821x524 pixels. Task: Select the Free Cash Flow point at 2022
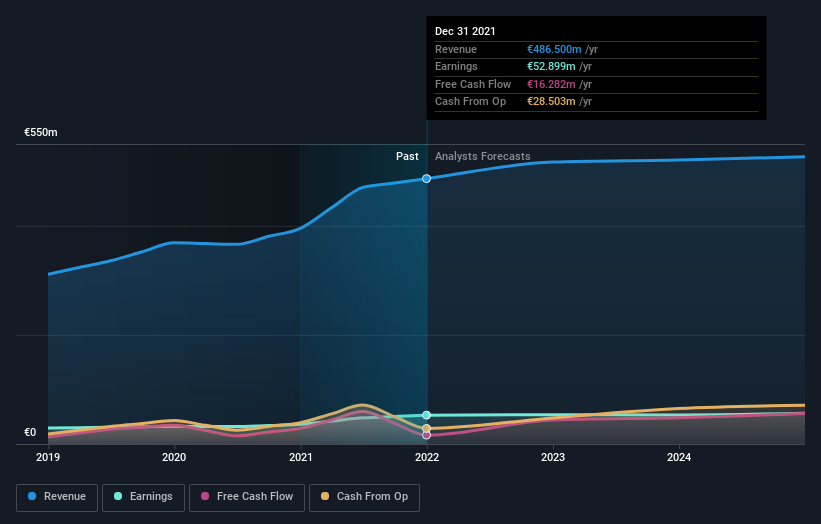[x=427, y=435]
